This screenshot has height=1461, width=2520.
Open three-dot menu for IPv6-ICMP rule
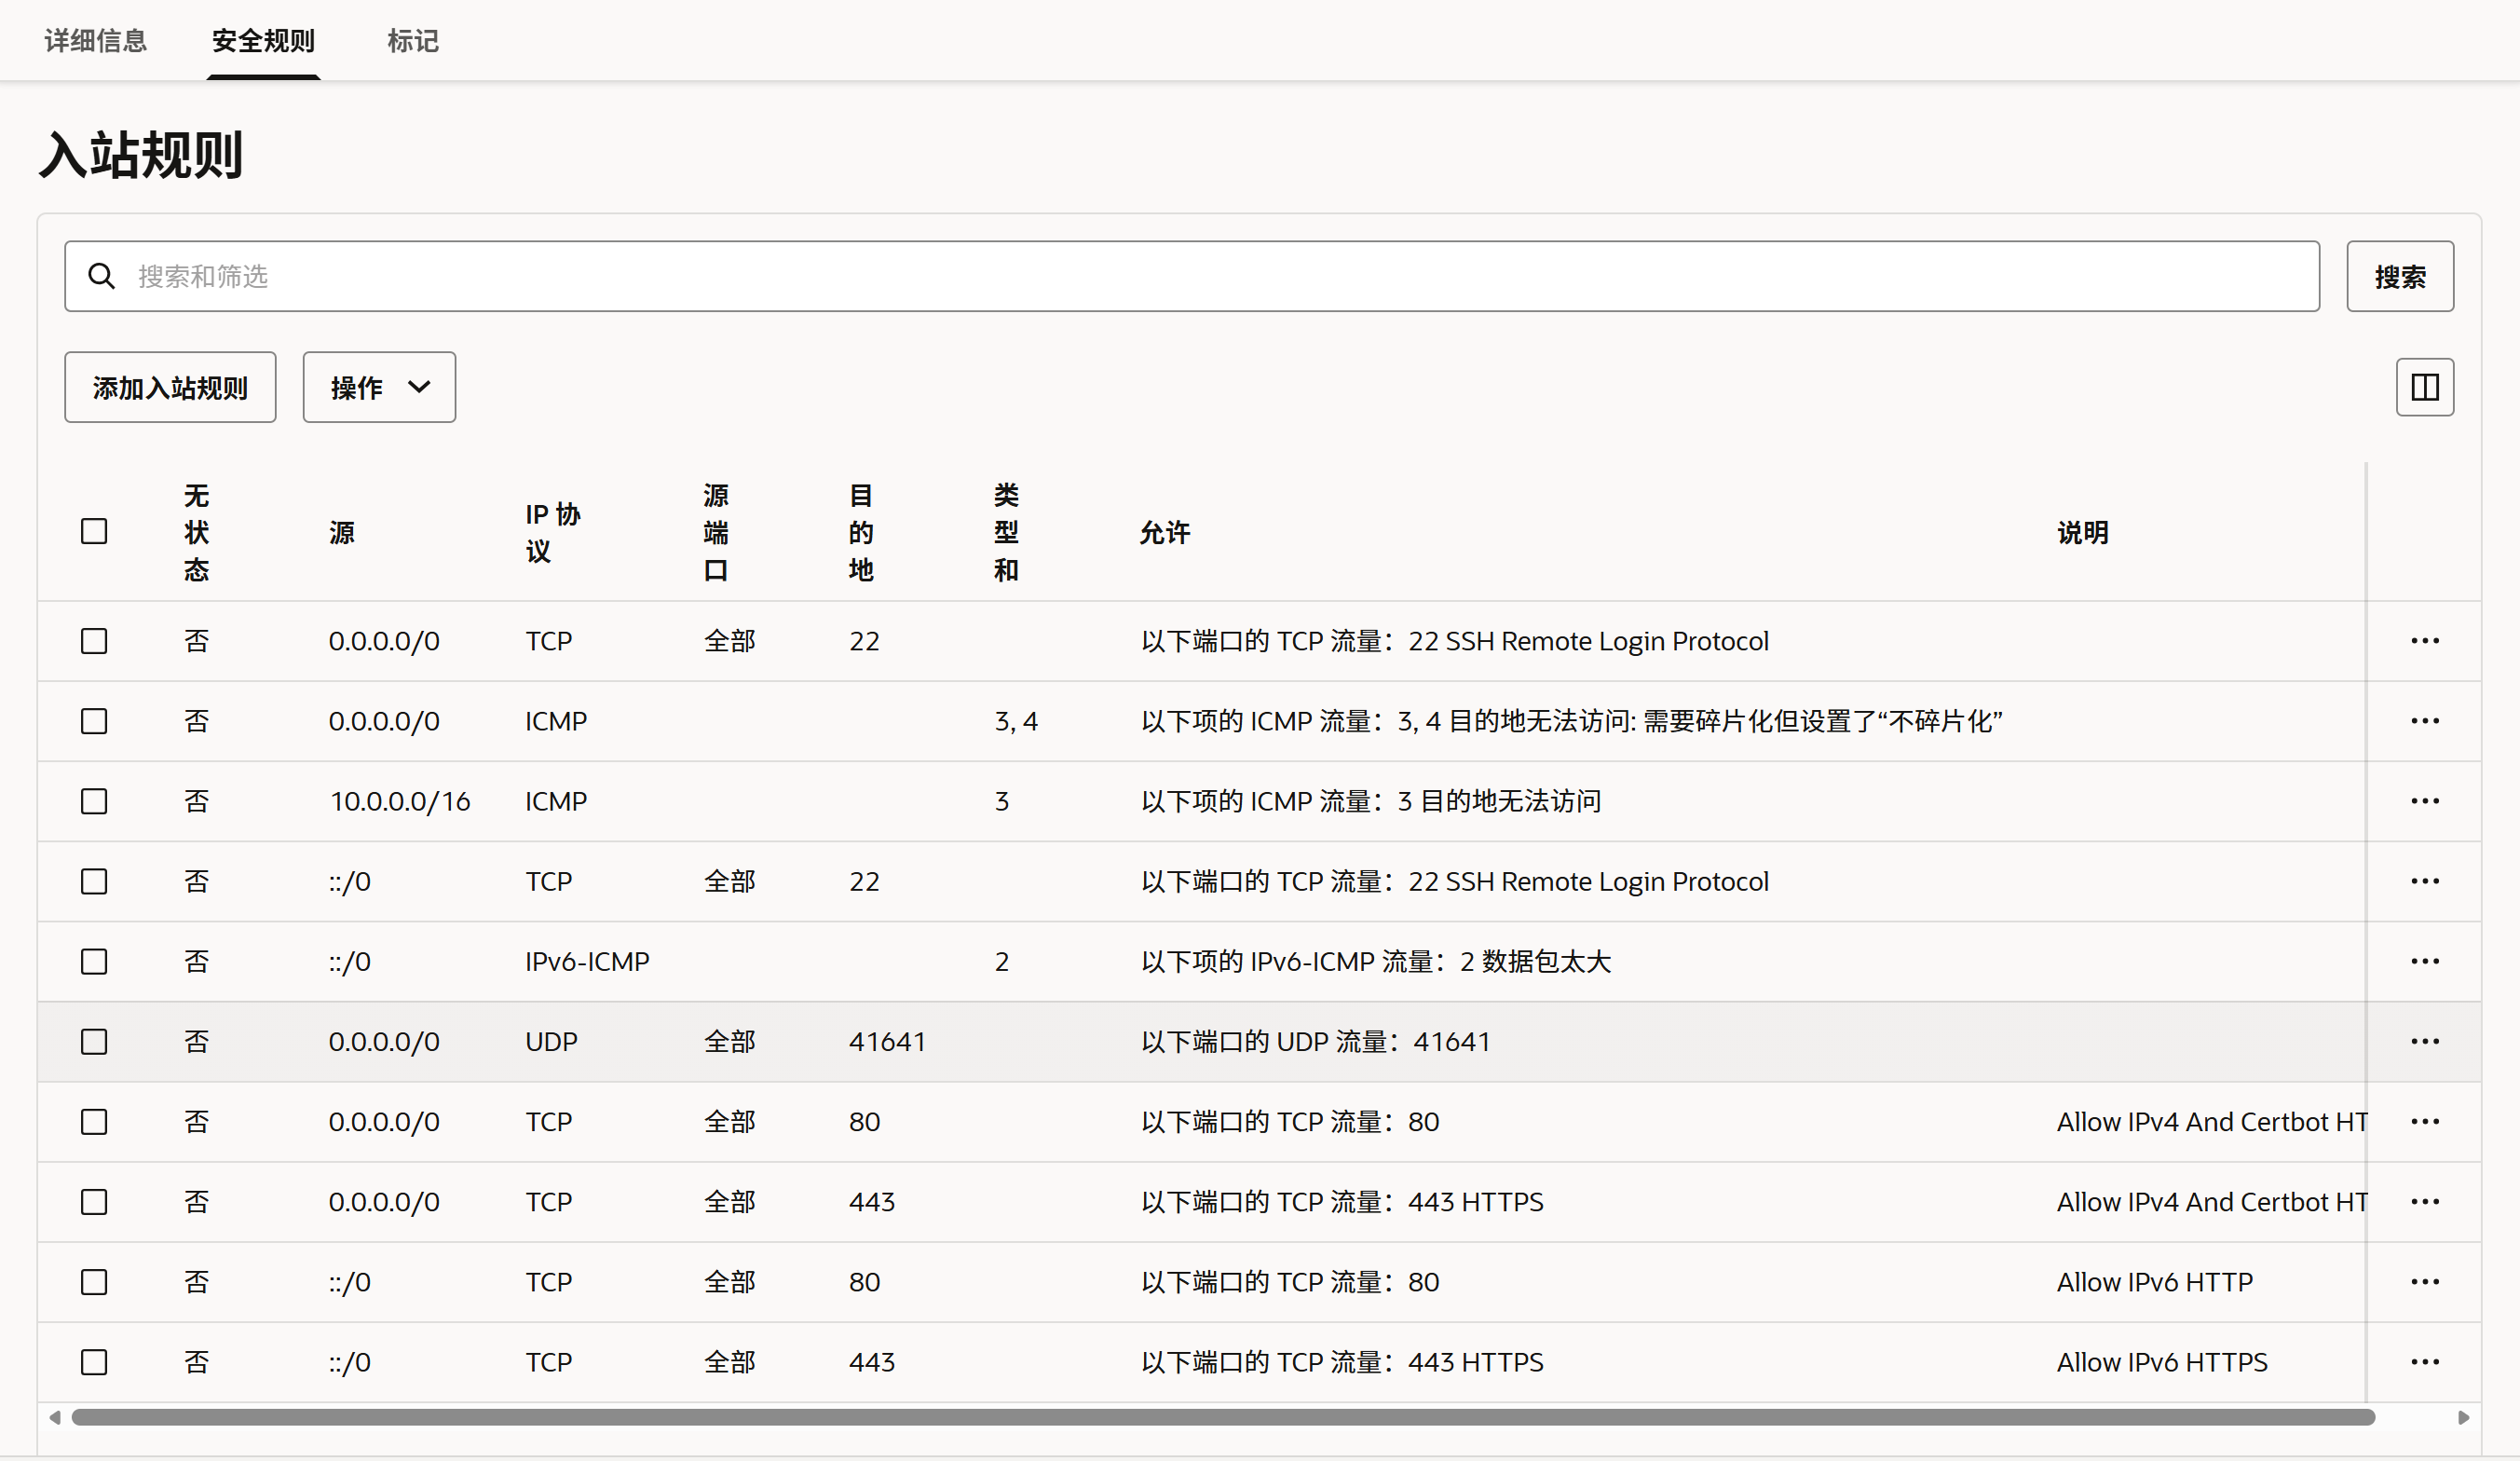tap(2424, 961)
